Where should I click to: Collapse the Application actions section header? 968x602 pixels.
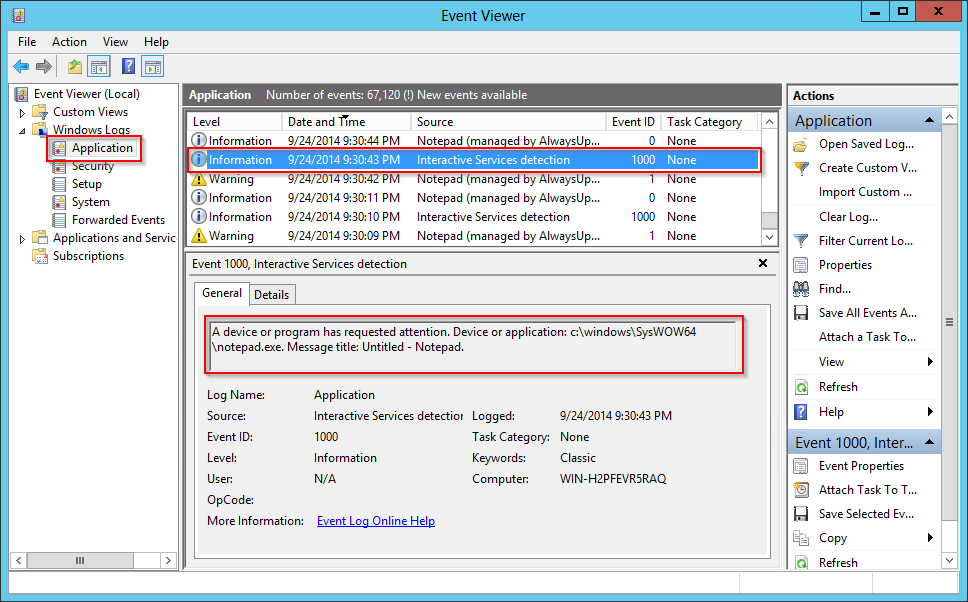(931, 121)
